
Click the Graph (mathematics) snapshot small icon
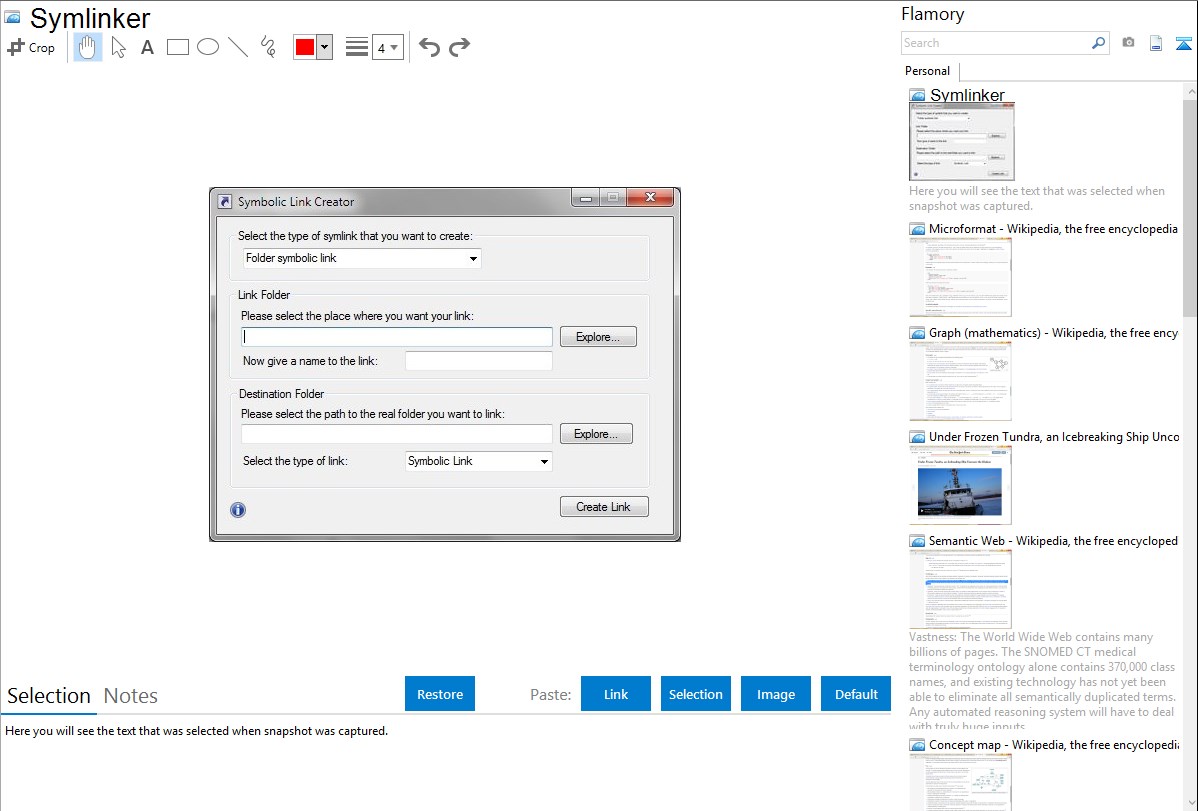click(x=917, y=333)
